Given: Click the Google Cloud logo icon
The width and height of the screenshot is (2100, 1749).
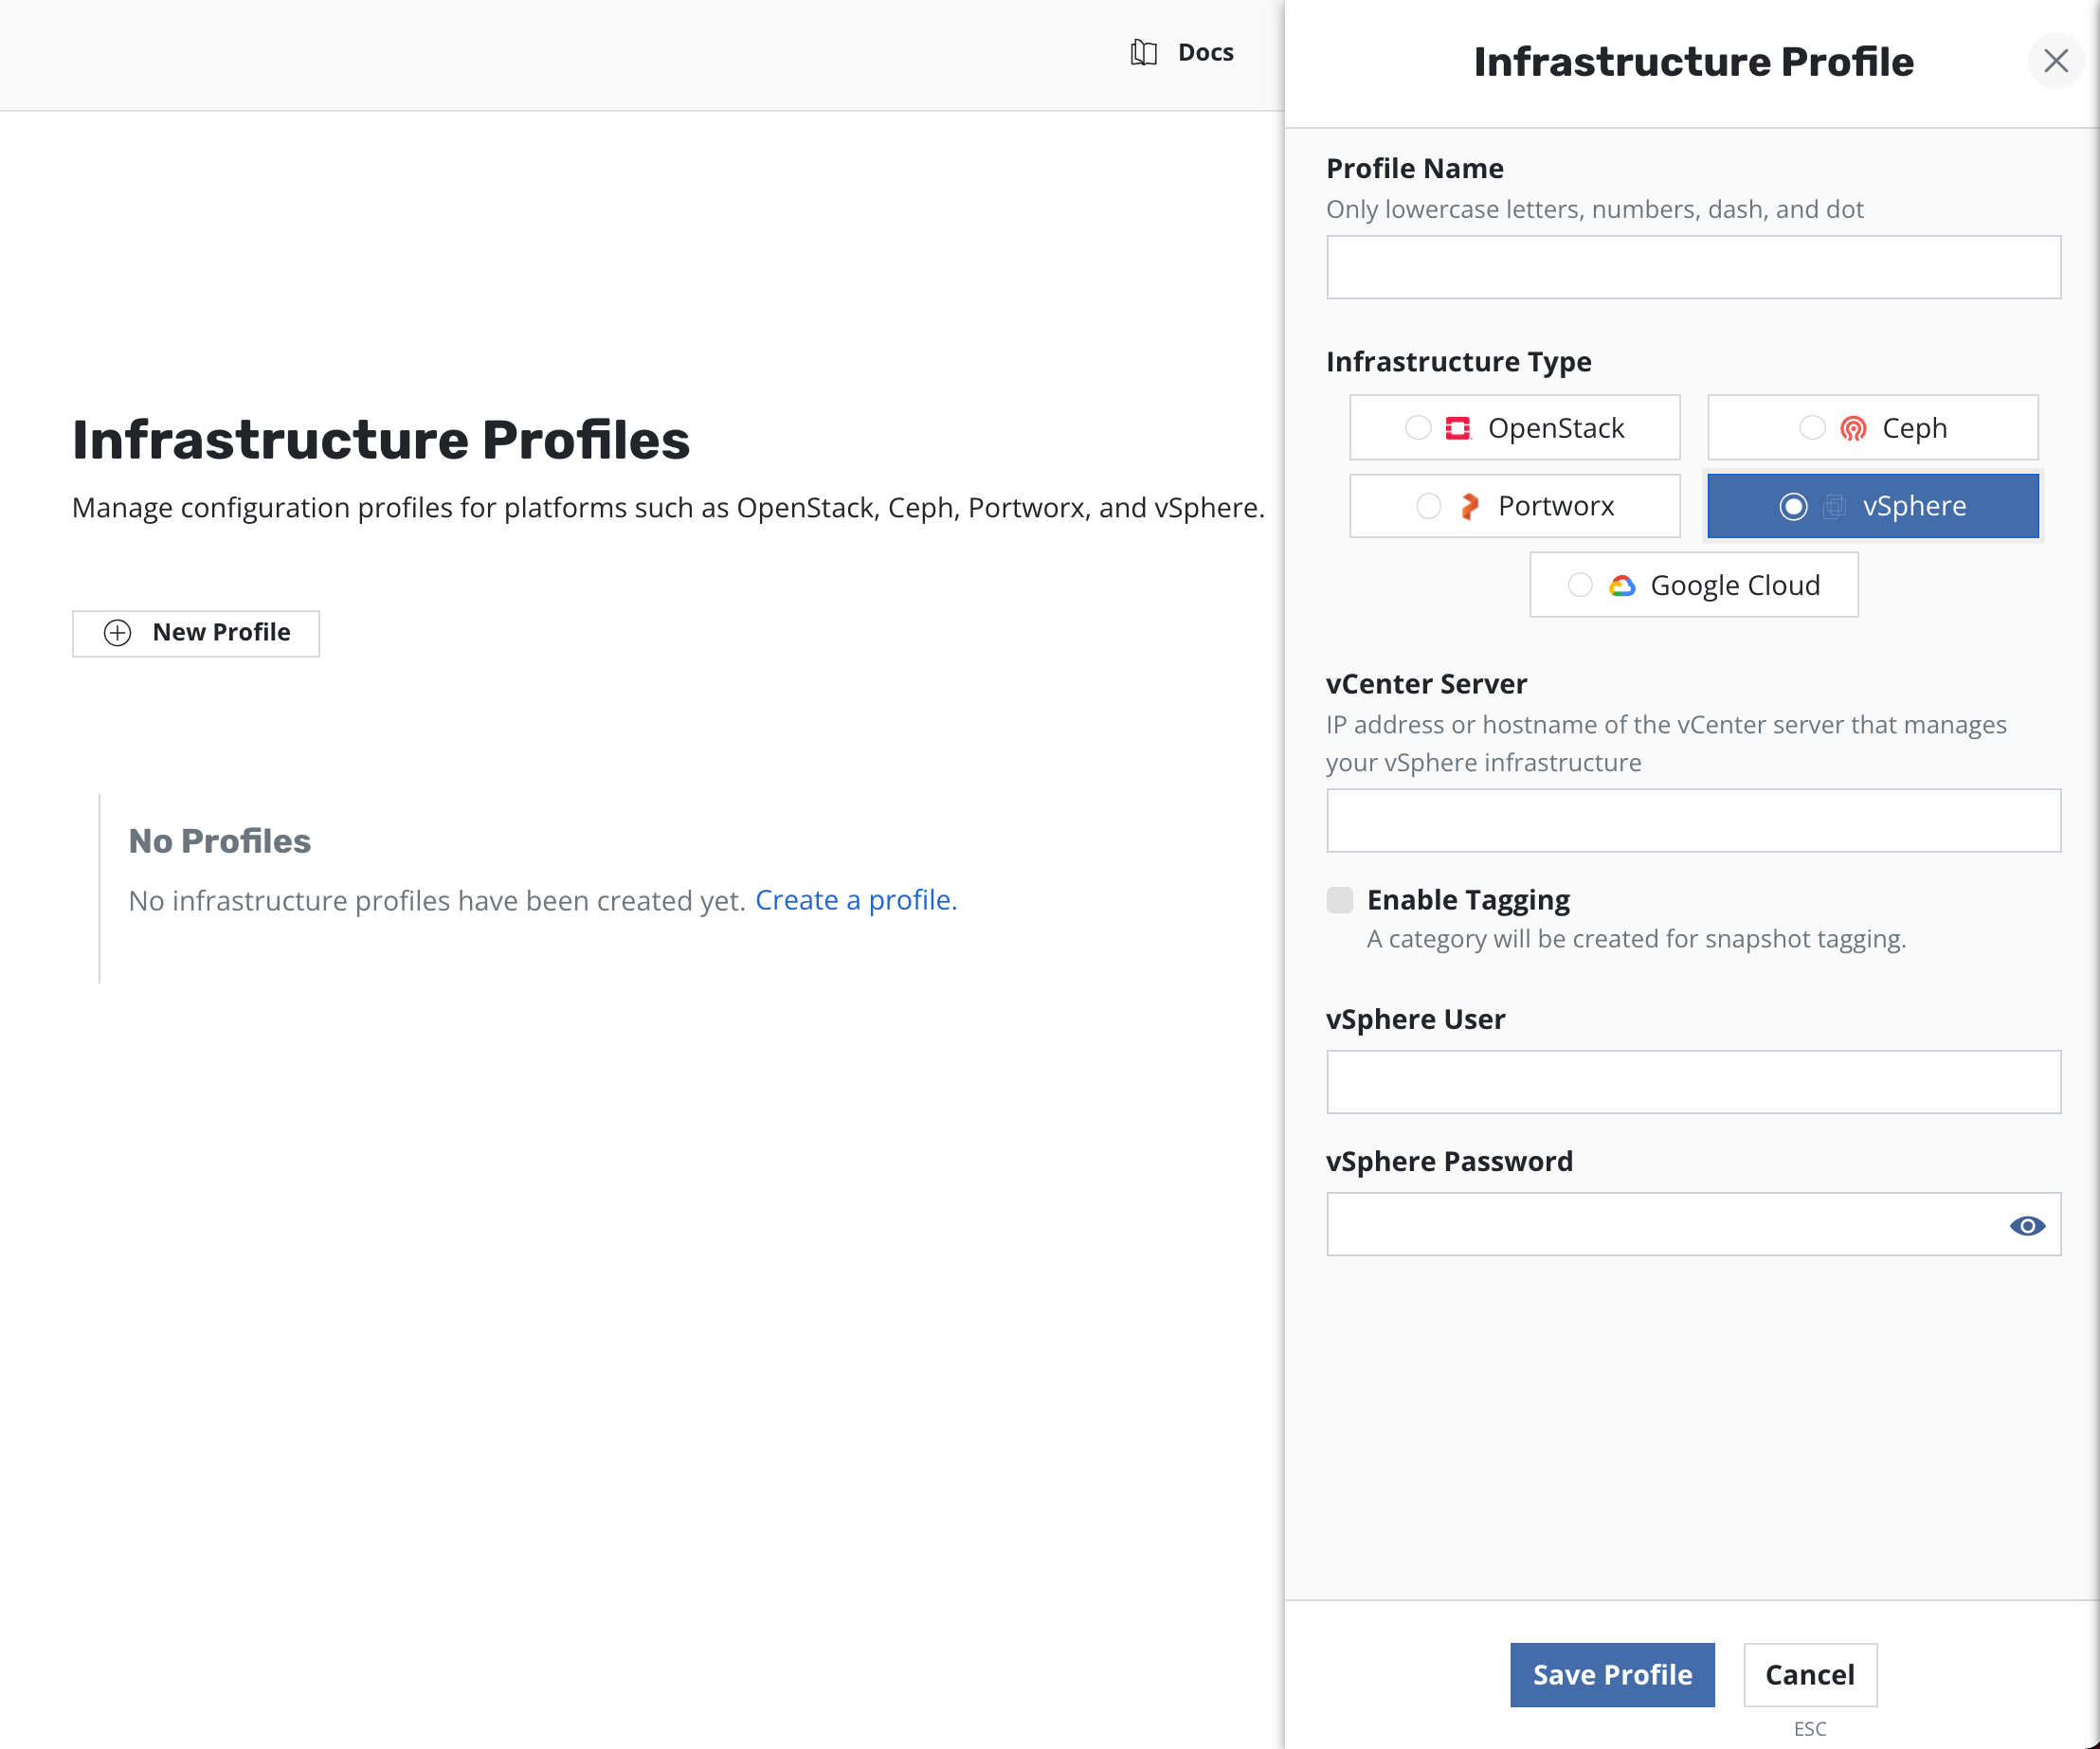Looking at the screenshot, I should [x=1621, y=586].
